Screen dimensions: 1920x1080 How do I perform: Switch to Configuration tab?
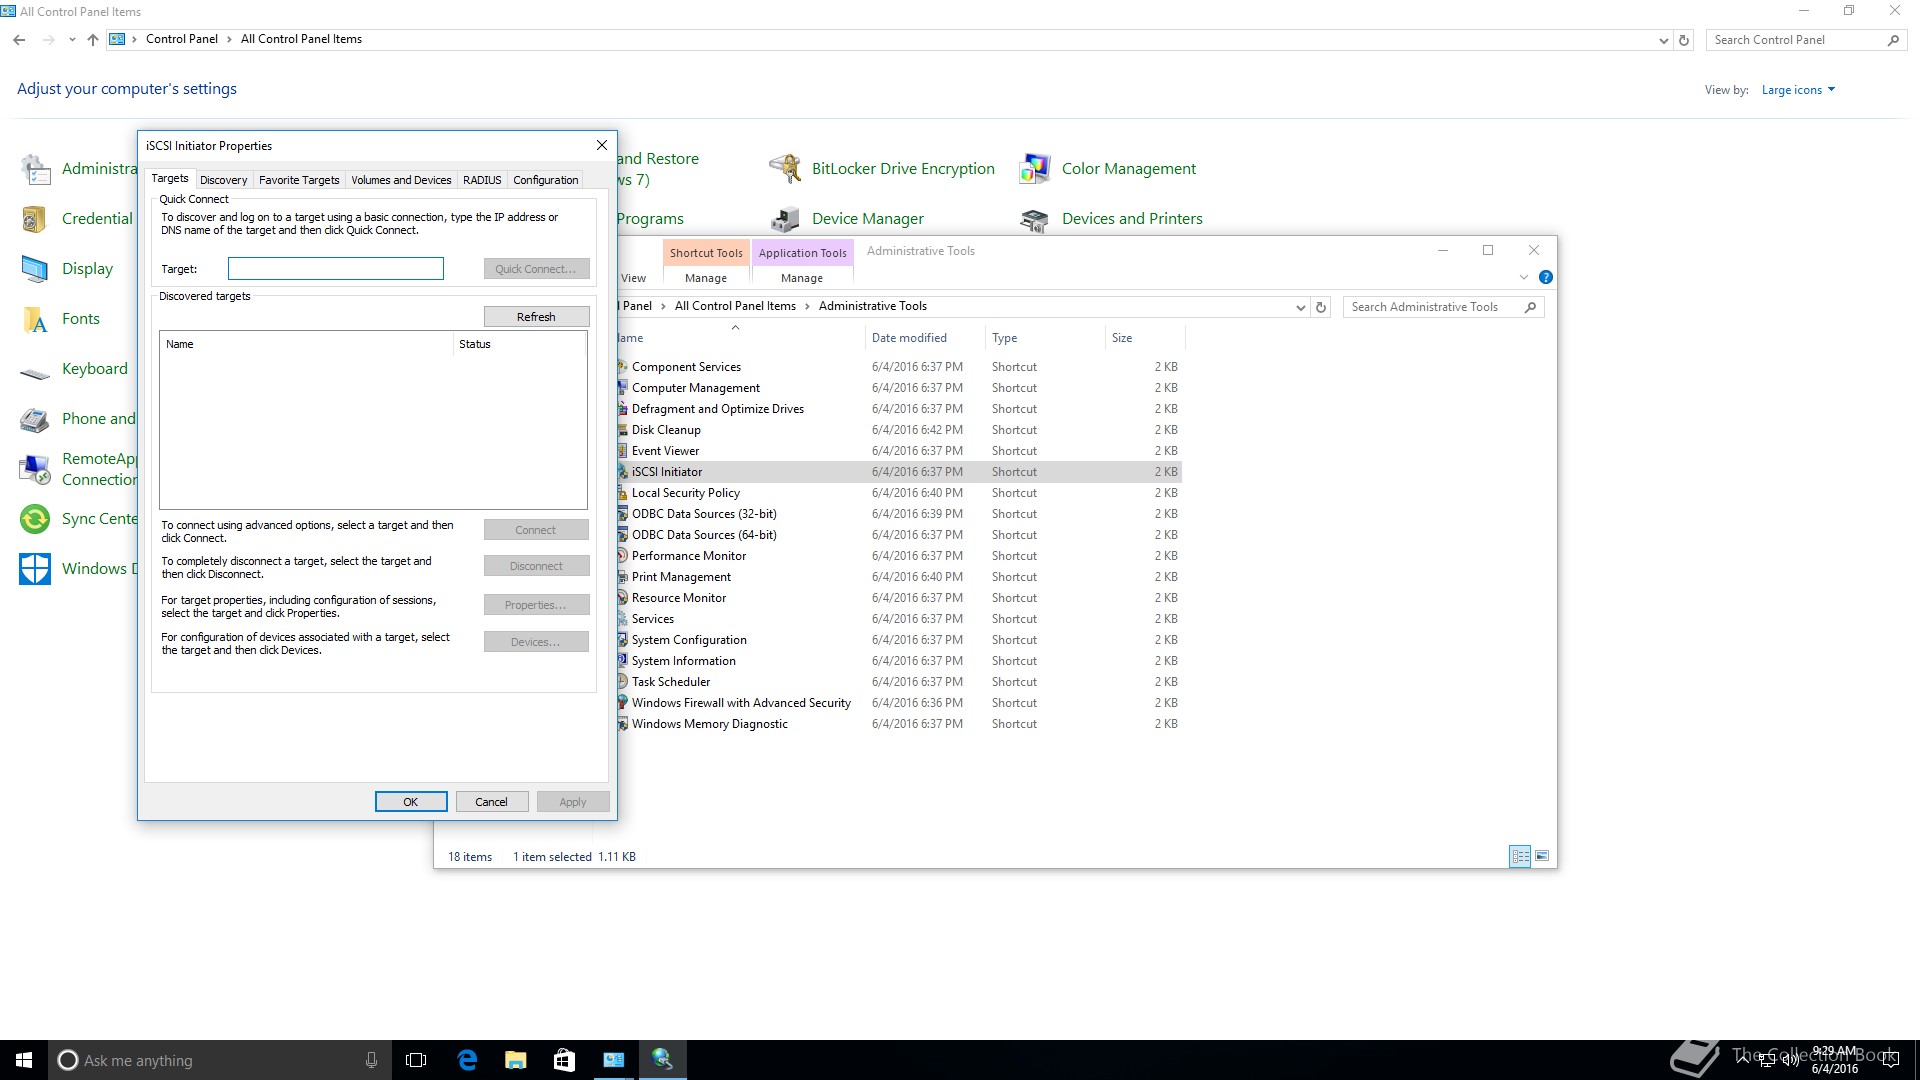546,180
